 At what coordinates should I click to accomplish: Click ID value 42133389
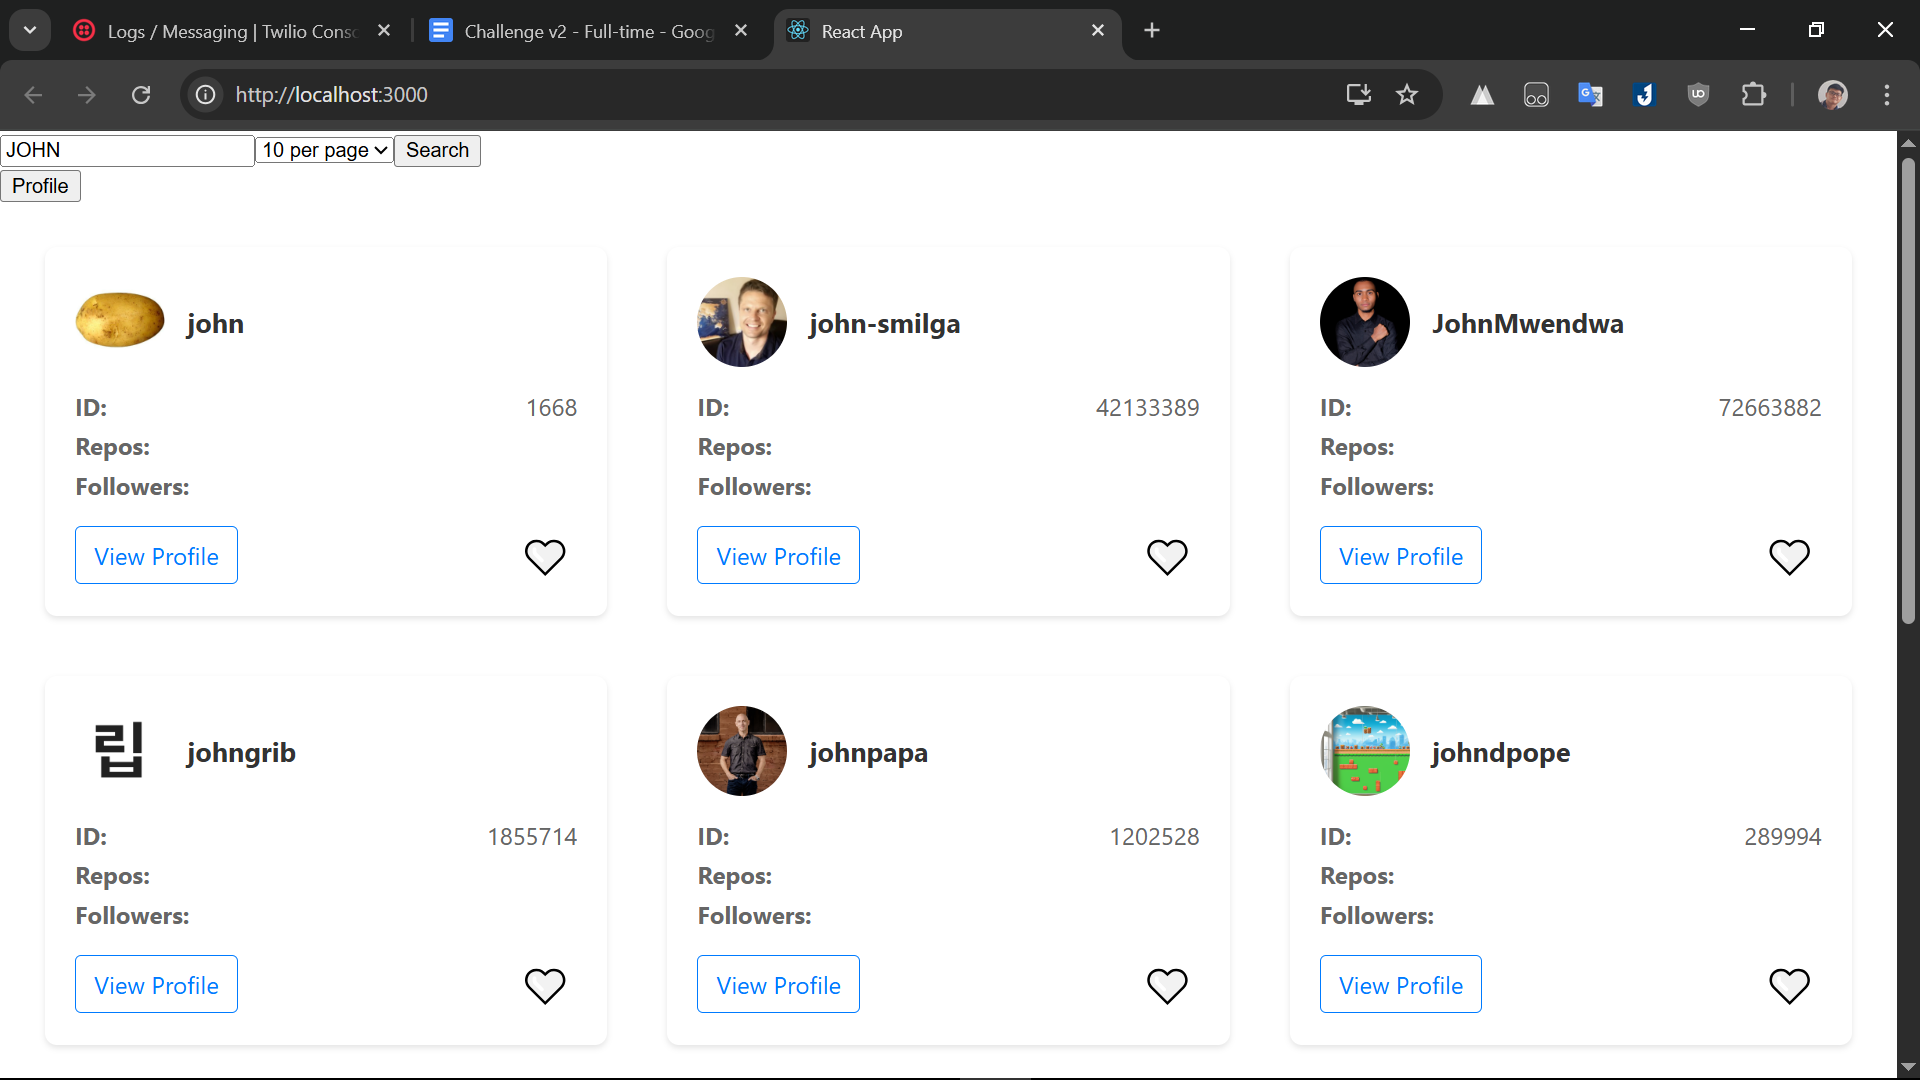pyautogui.click(x=1147, y=408)
